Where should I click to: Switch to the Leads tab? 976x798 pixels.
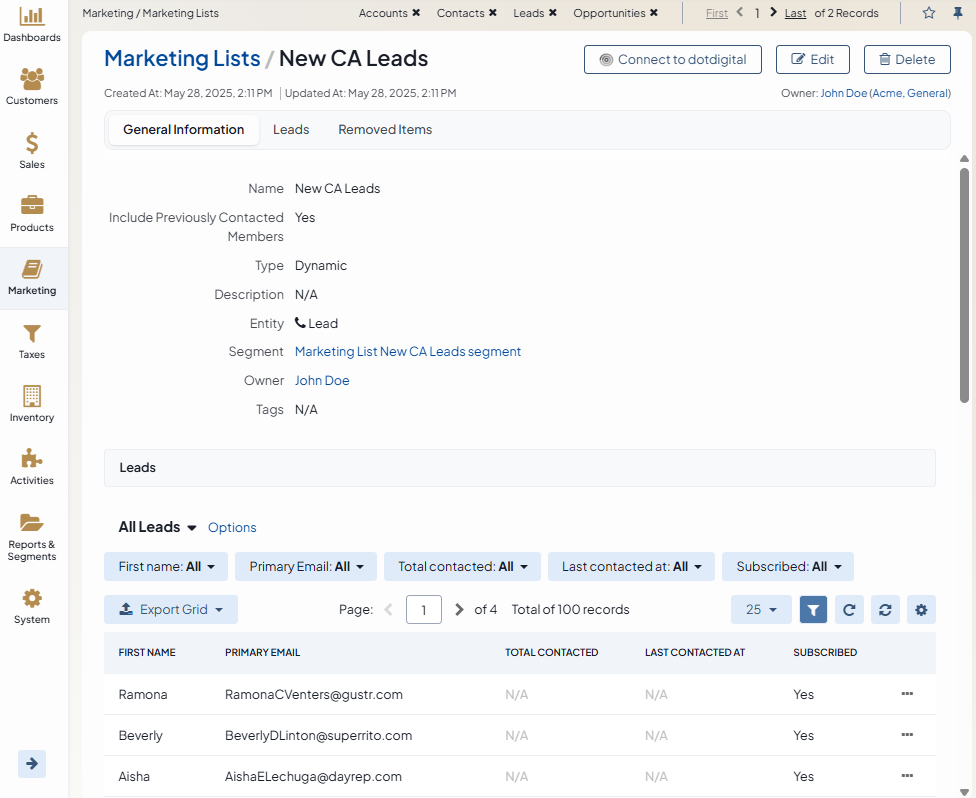coord(291,130)
